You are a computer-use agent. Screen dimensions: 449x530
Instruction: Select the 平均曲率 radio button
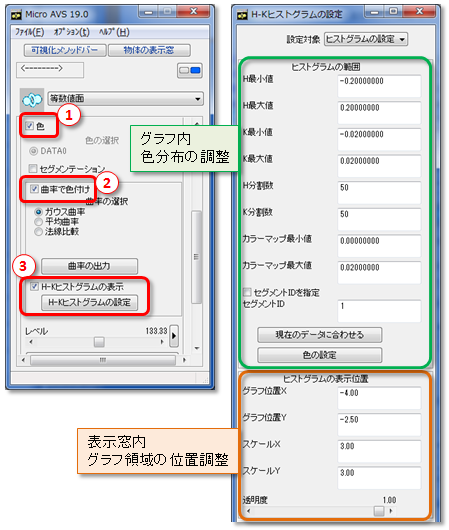point(39,222)
